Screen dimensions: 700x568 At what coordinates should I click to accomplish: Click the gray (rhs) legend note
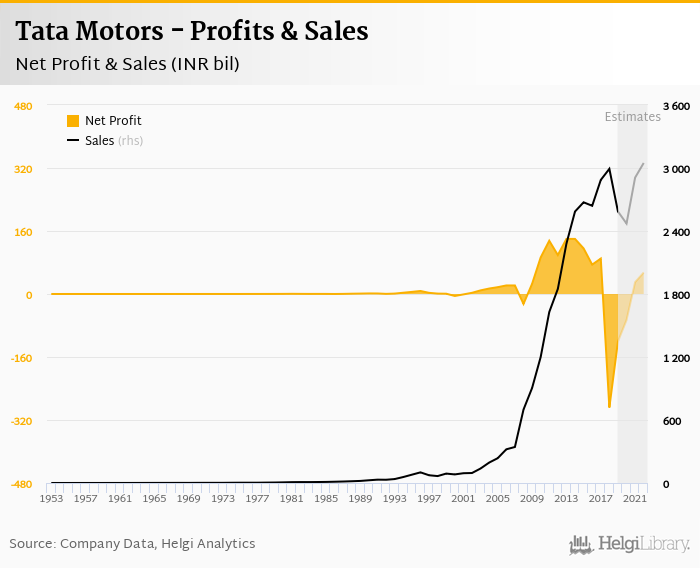[130, 141]
